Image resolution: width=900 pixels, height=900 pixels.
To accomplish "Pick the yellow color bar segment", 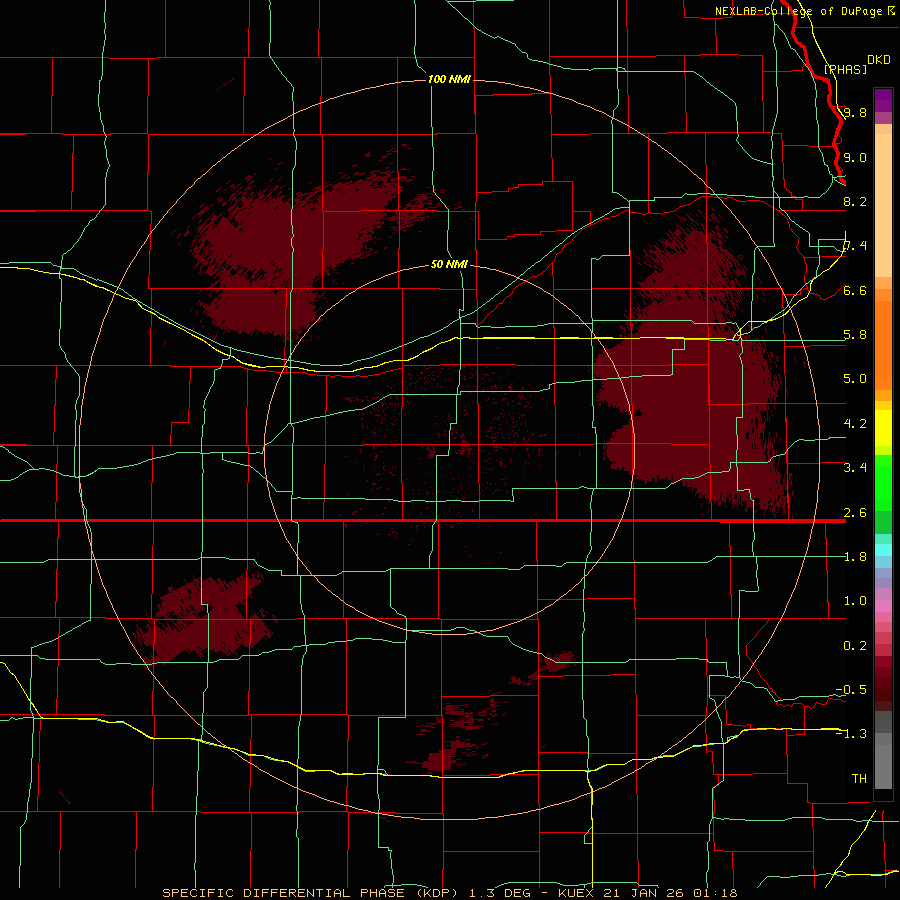I will point(883,428).
